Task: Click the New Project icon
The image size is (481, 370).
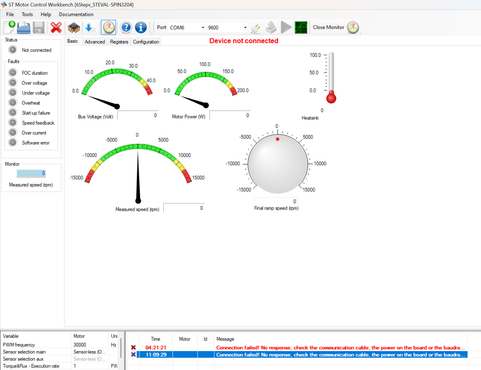Action: coord(9,27)
